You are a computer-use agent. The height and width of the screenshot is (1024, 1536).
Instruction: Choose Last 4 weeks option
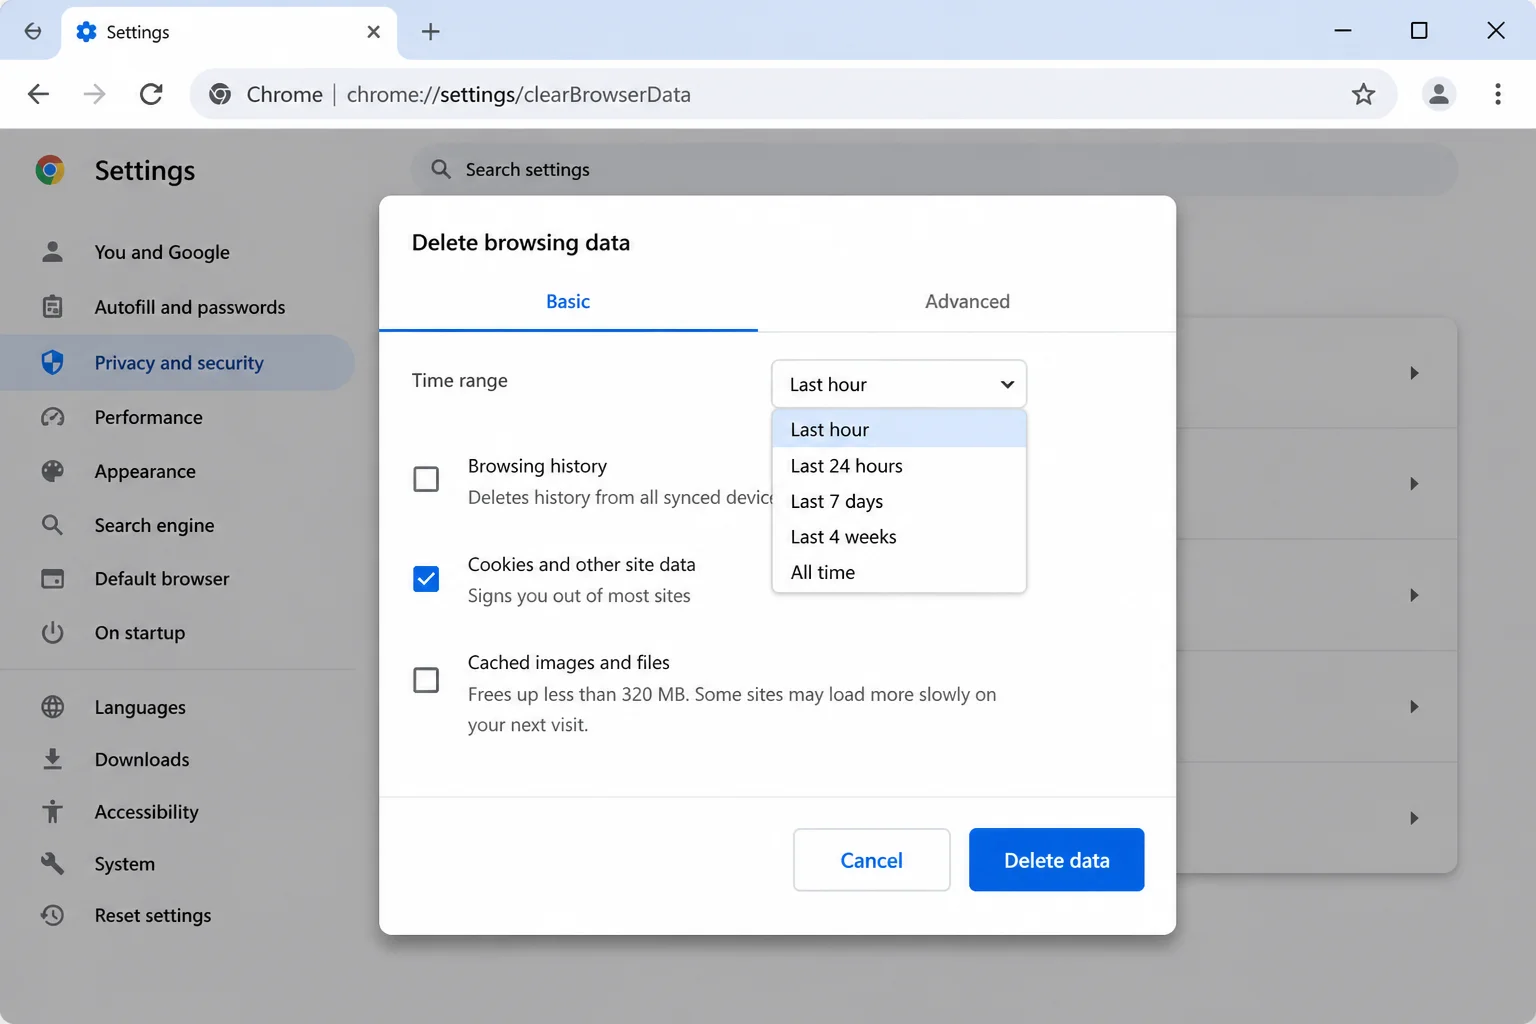point(899,537)
